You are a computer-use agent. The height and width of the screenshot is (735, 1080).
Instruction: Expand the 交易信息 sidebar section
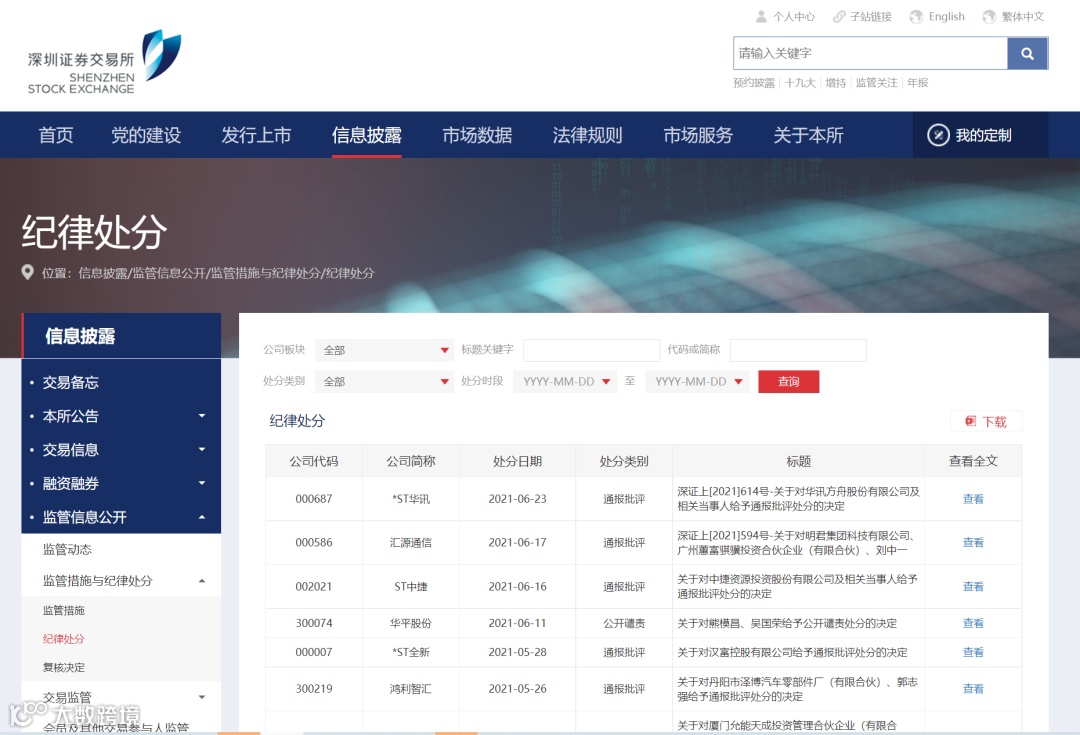coord(202,449)
